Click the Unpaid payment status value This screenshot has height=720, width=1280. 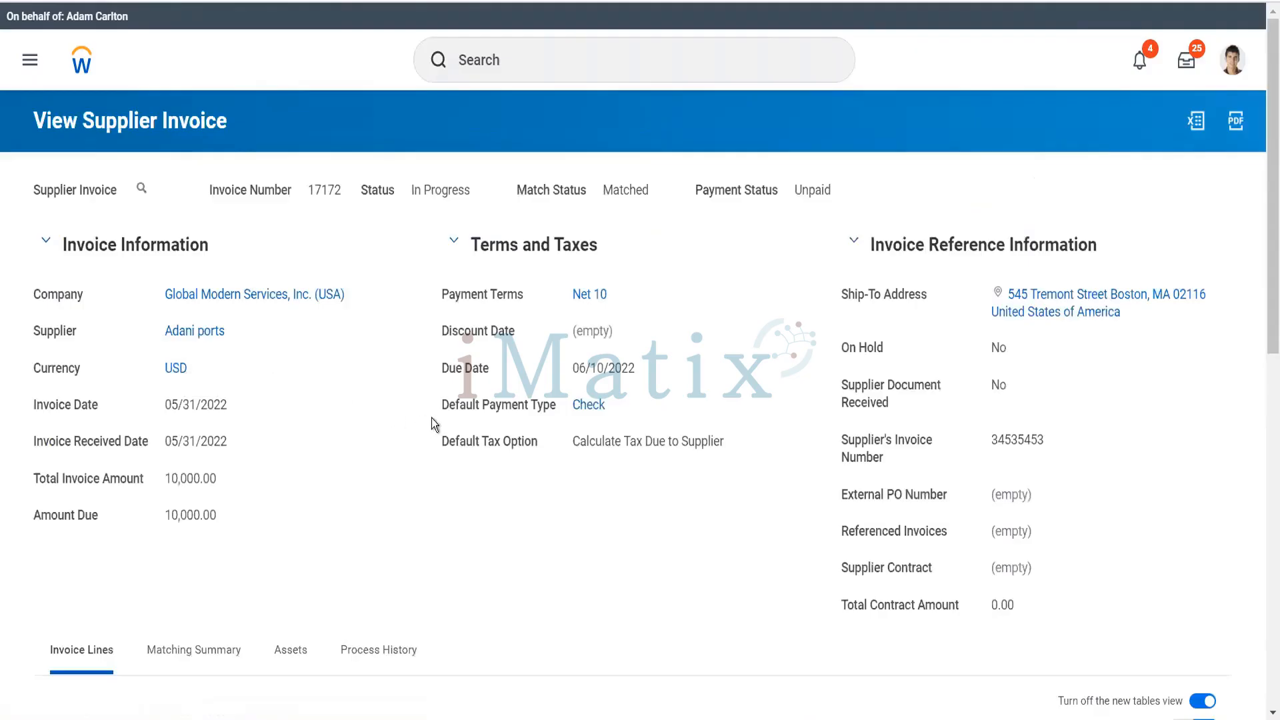pyautogui.click(x=812, y=190)
